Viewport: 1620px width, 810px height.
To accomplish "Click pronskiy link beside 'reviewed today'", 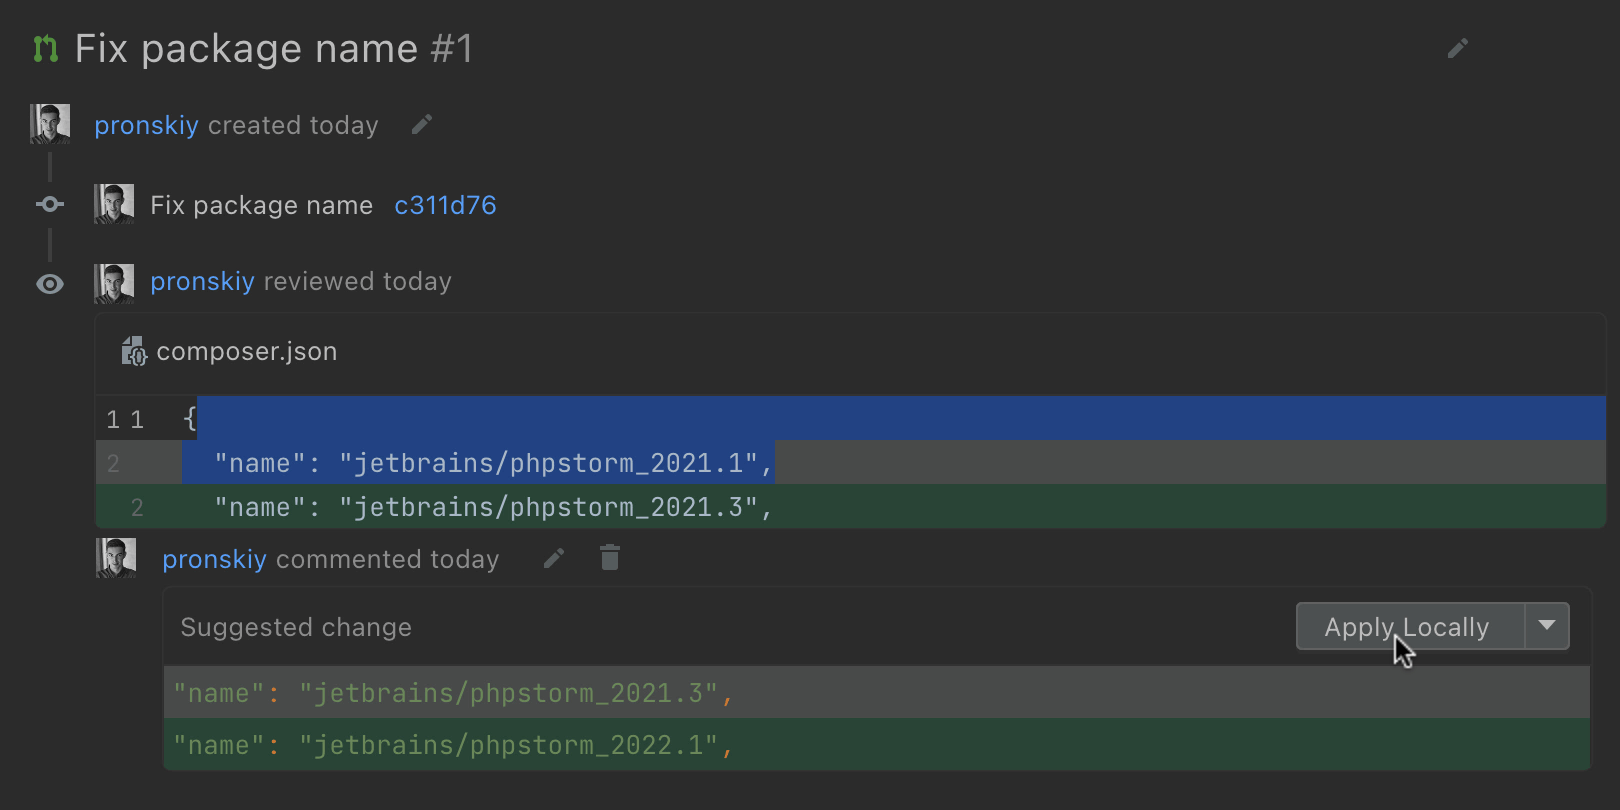I will point(202,282).
